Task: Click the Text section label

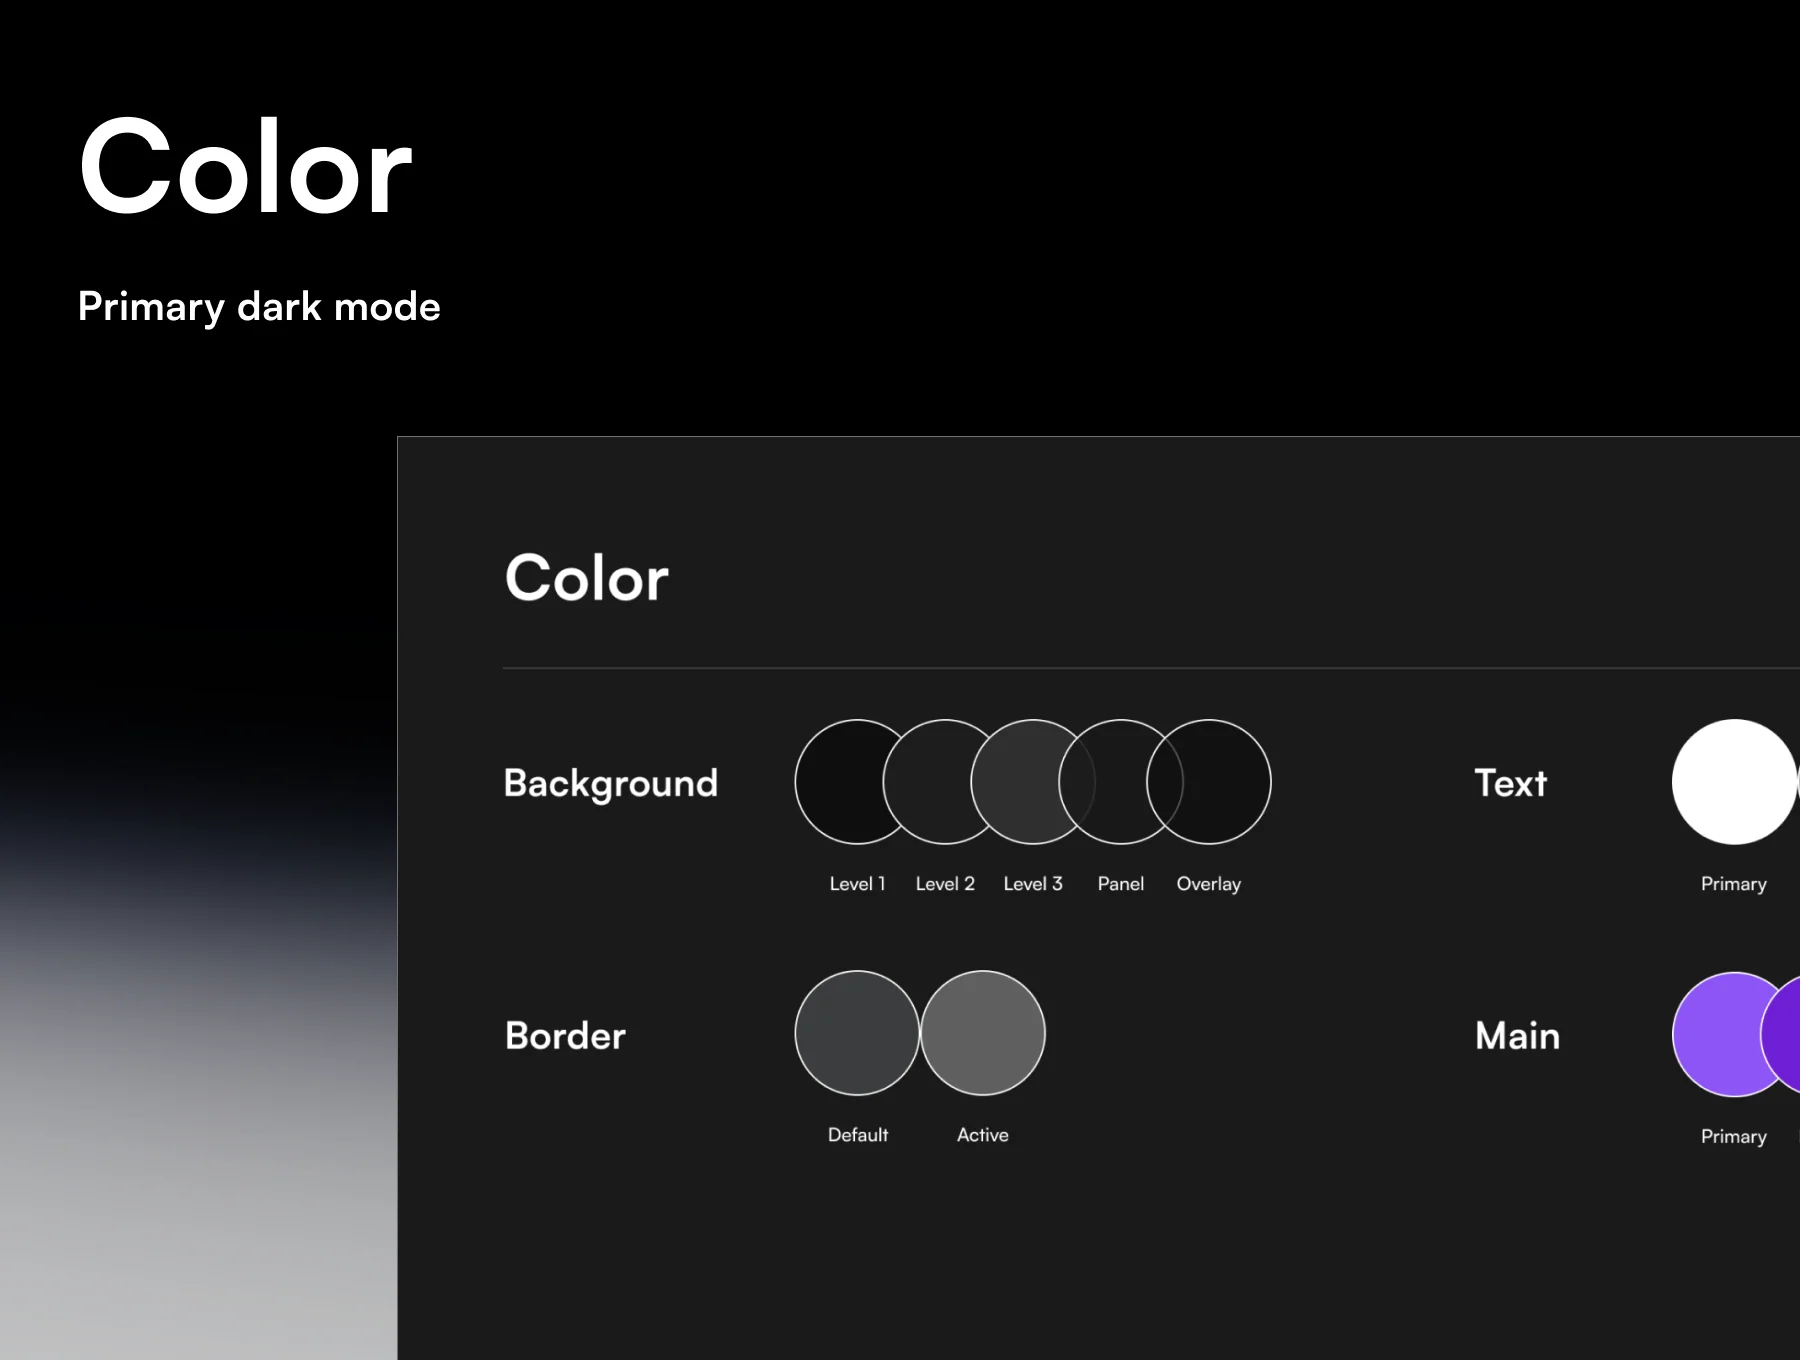Action: click(1510, 783)
